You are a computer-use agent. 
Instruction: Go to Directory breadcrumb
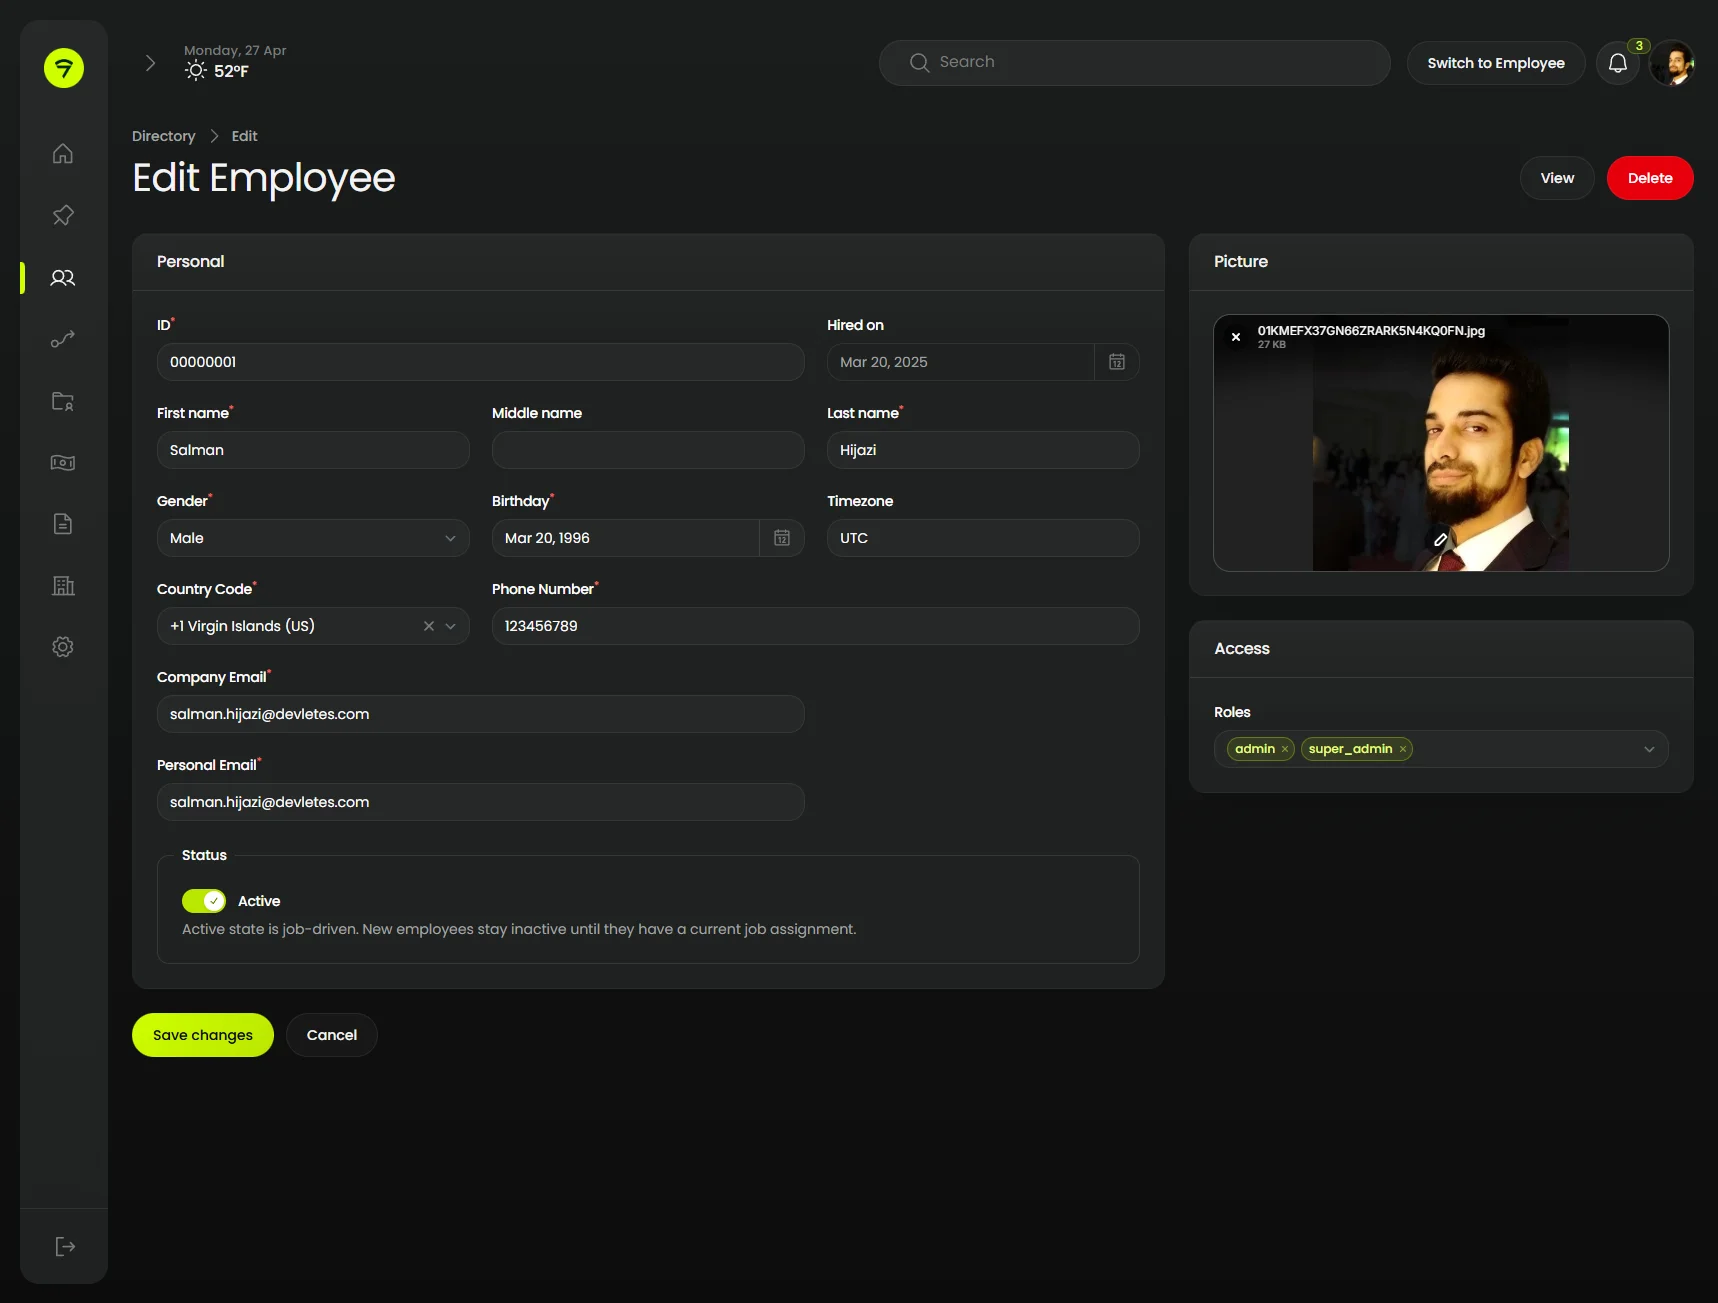point(164,136)
